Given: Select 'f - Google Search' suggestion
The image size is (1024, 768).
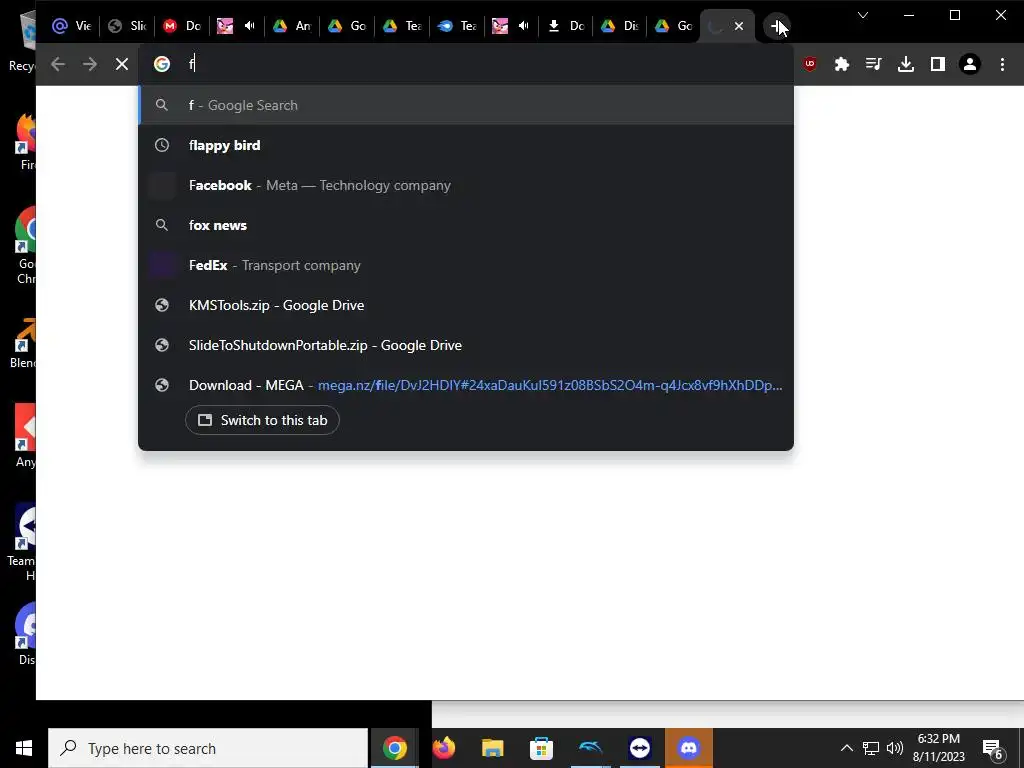Looking at the screenshot, I should [x=466, y=105].
